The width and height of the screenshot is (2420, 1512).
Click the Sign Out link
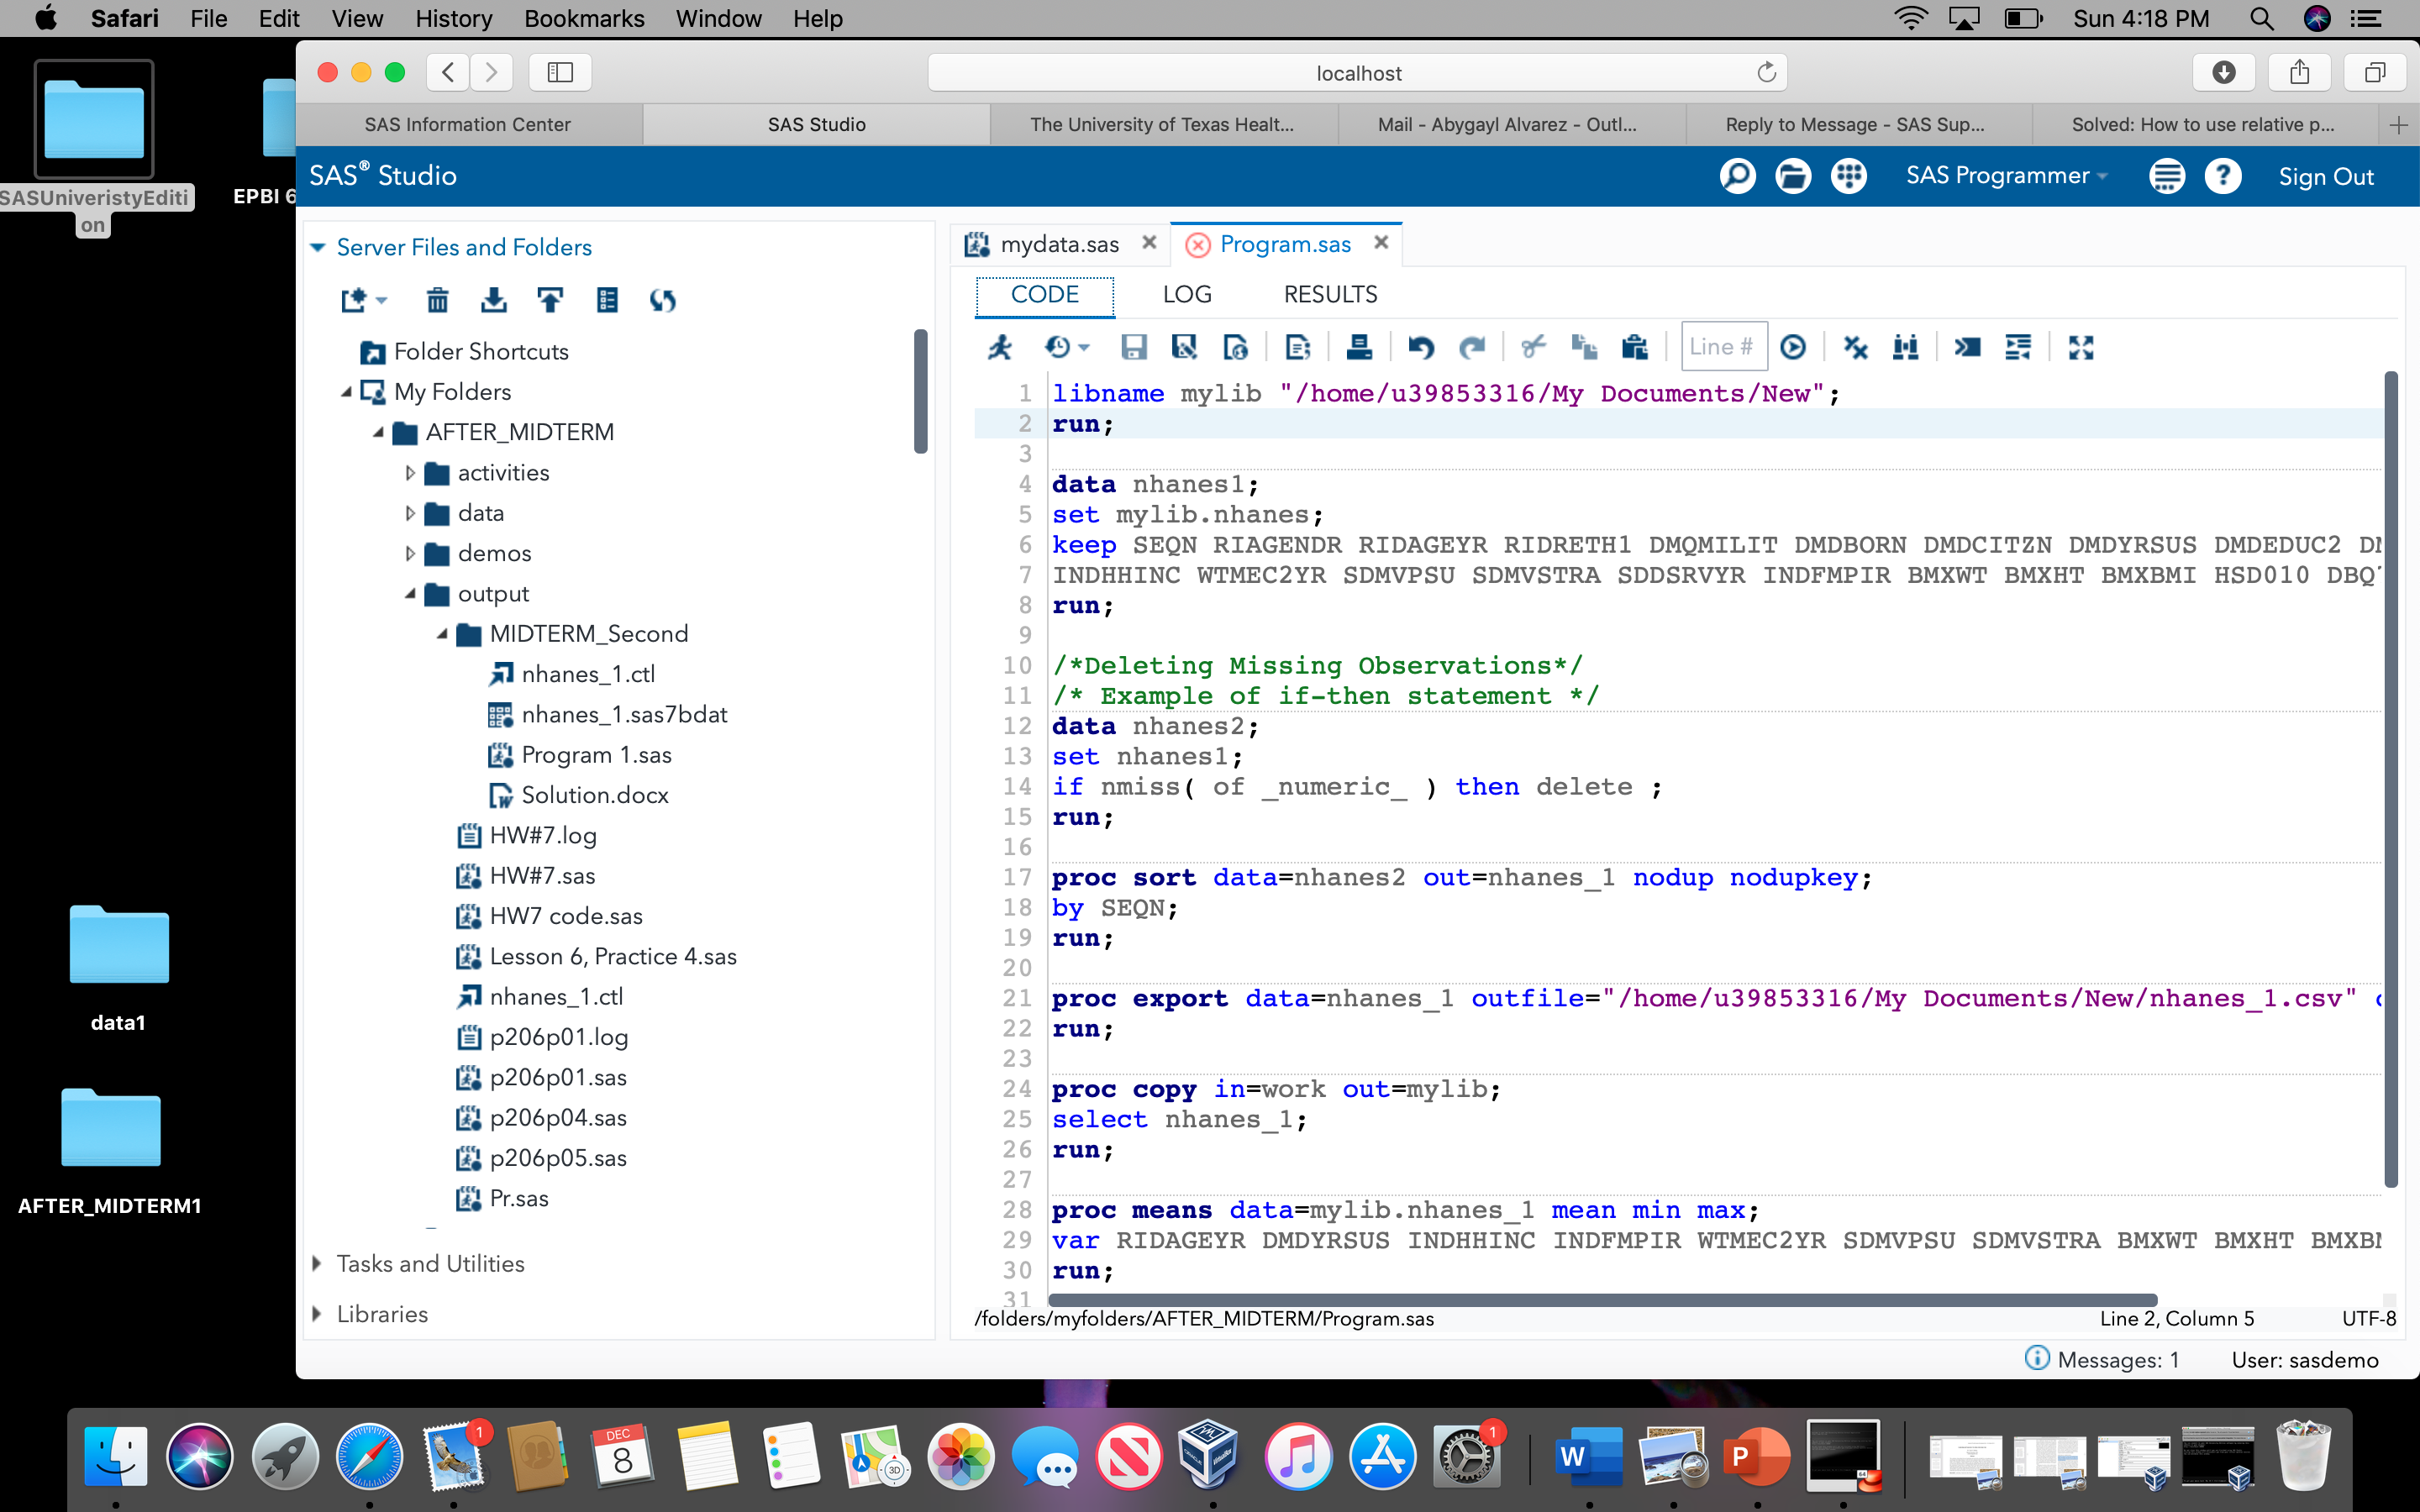(2325, 176)
